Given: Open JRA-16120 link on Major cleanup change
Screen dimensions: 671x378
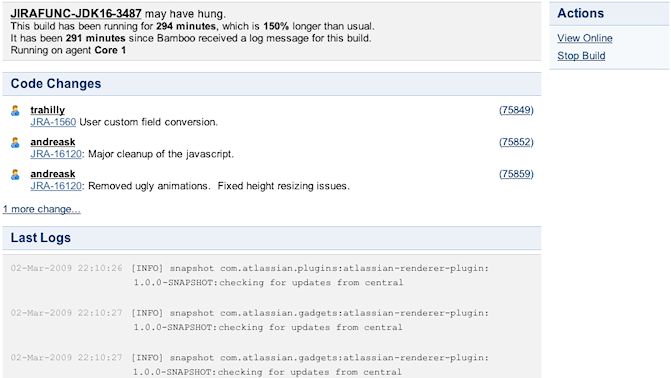Looking at the screenshot, I should coord(56,154).
